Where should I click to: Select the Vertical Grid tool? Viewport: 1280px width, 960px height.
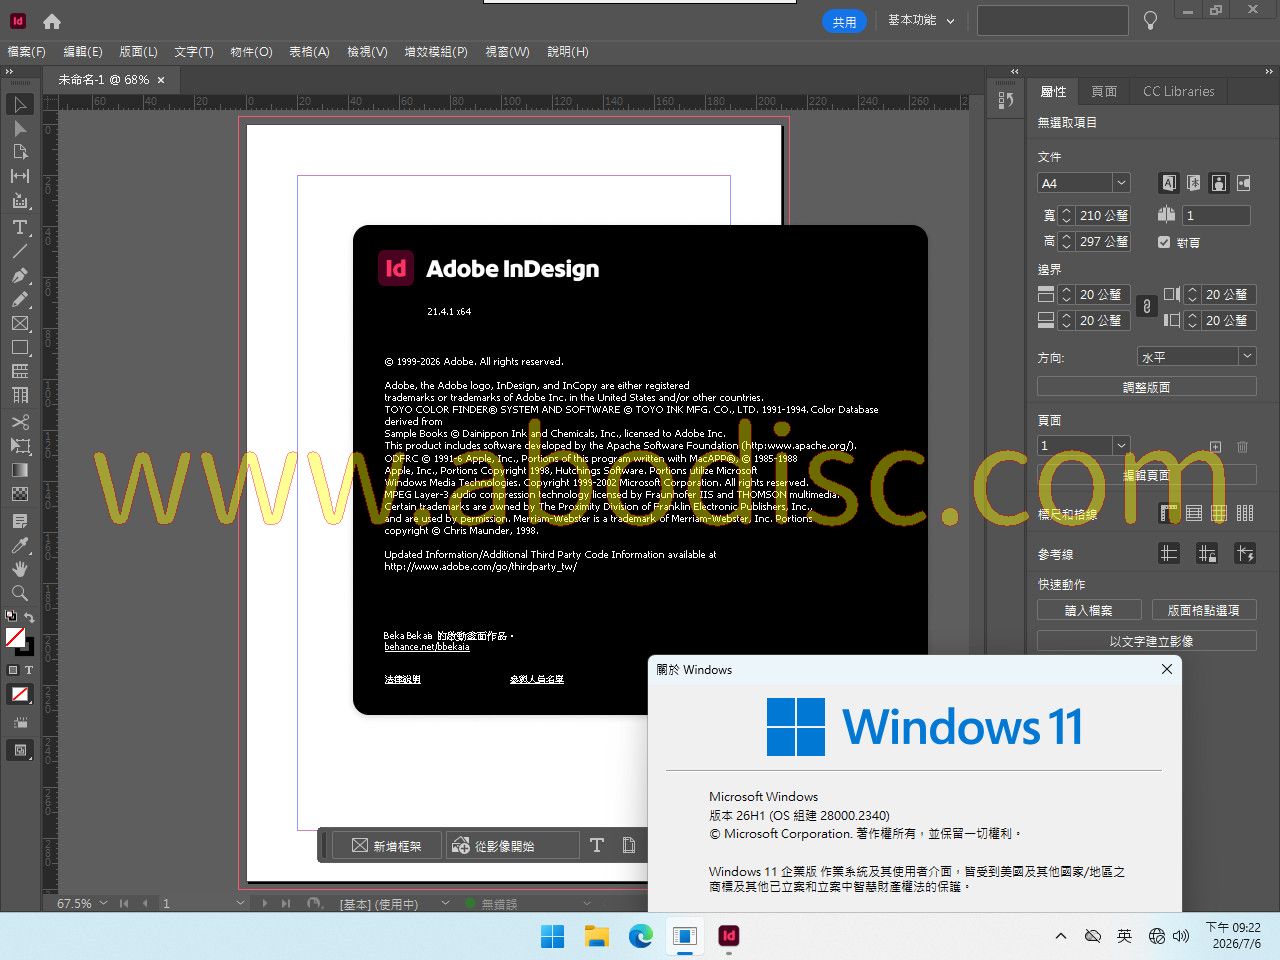(x=20, y=395)
